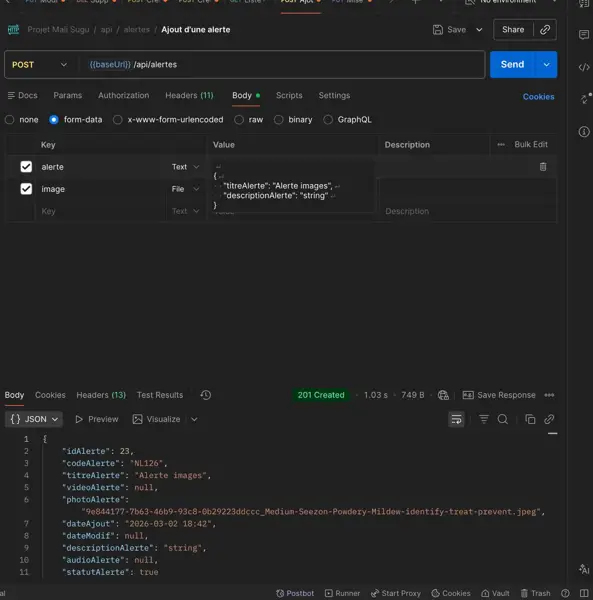
Task: Switch to the Authorization tab
Action: [x=124, y=96]
